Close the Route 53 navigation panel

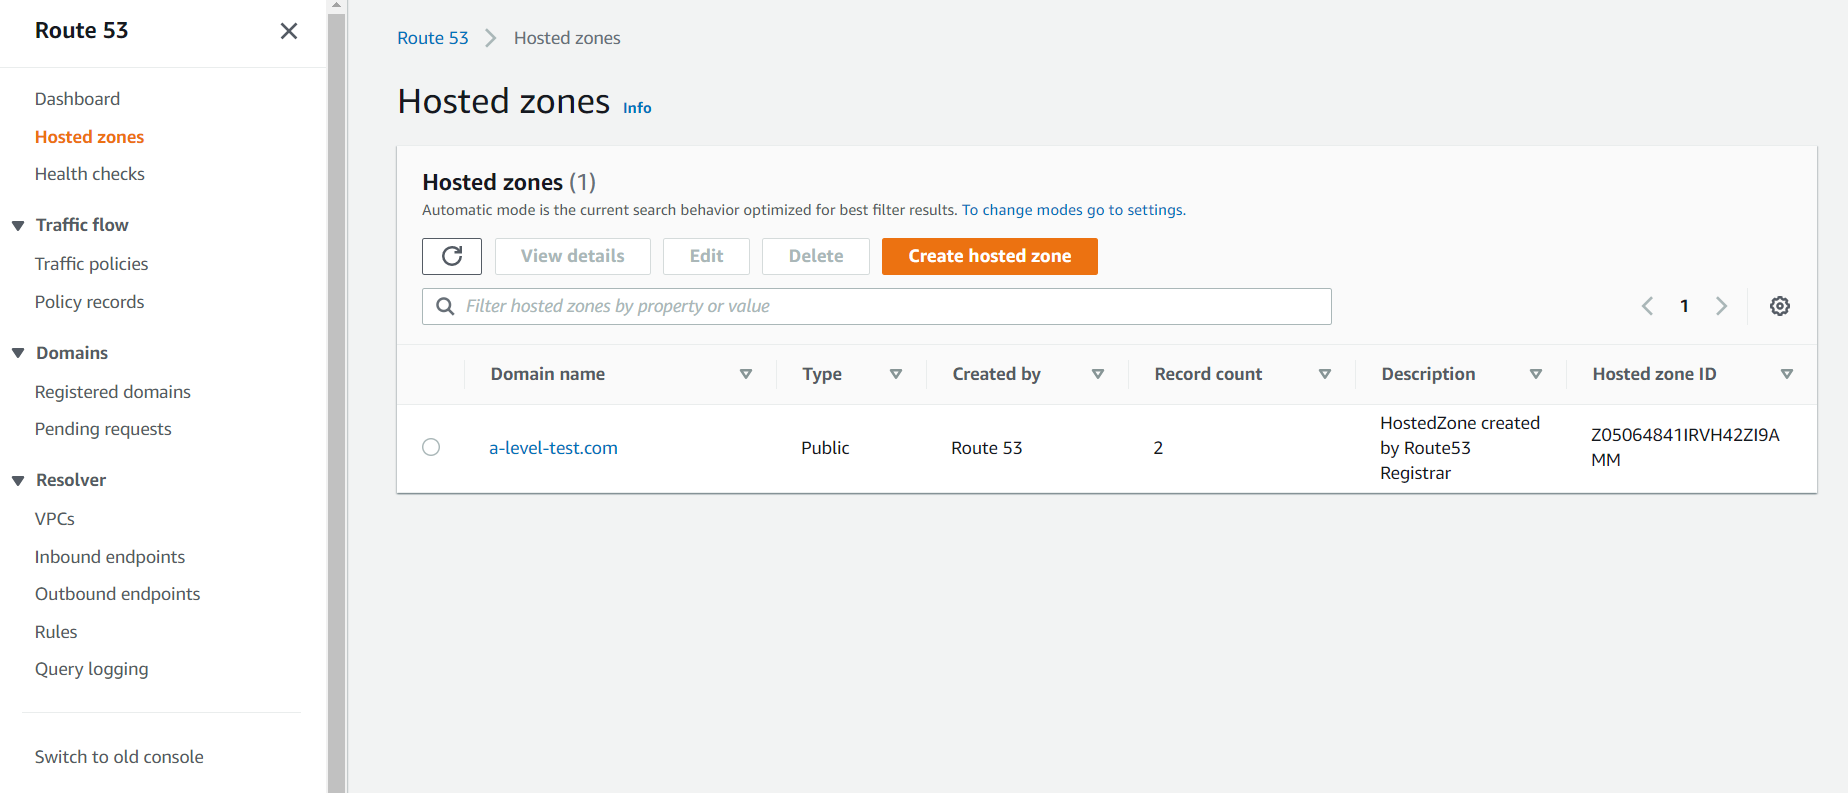[x=289, y=31]
